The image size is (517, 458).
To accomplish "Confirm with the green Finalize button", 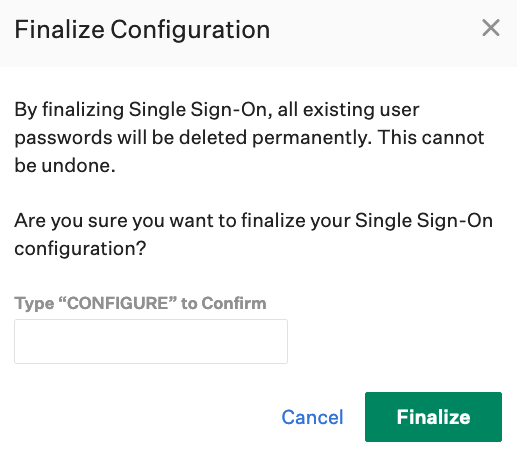I will click(433, 417).
